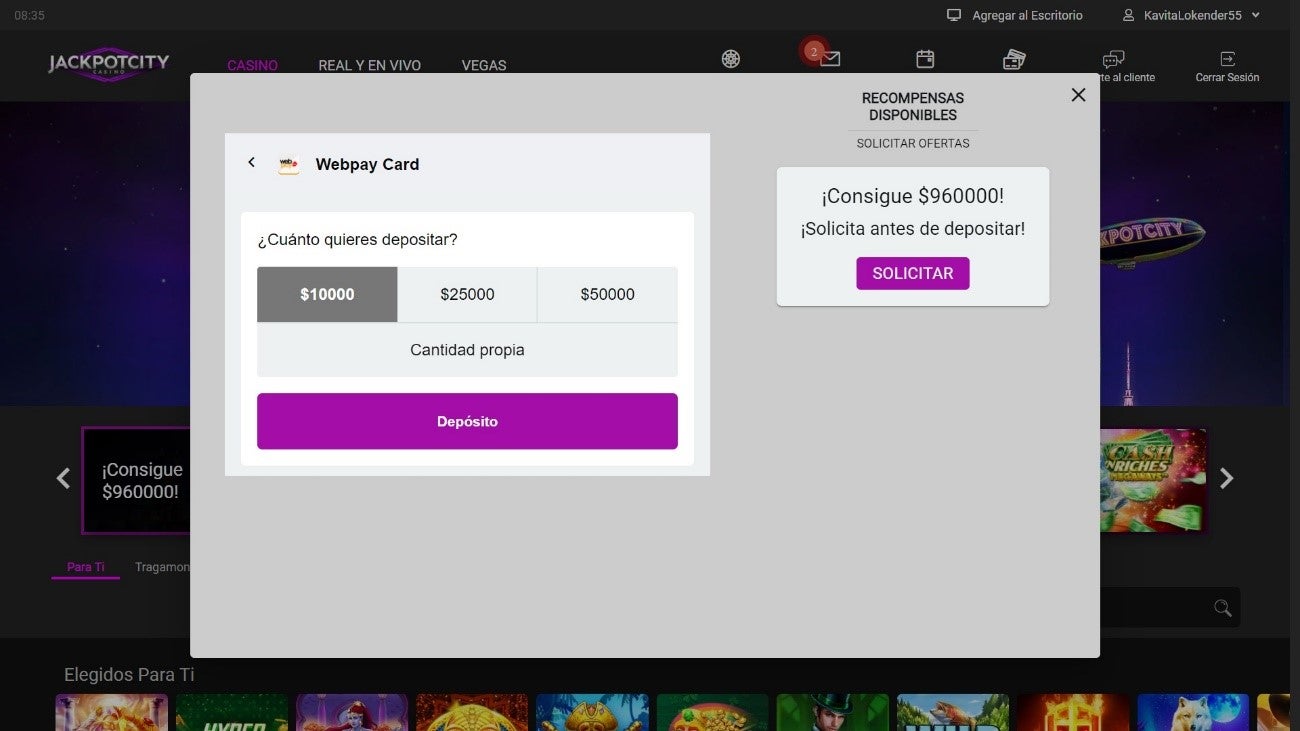The width and height of the screenshot is (1300, 731).
Task: Open the calendar icon in header
Action: [925, 59]
